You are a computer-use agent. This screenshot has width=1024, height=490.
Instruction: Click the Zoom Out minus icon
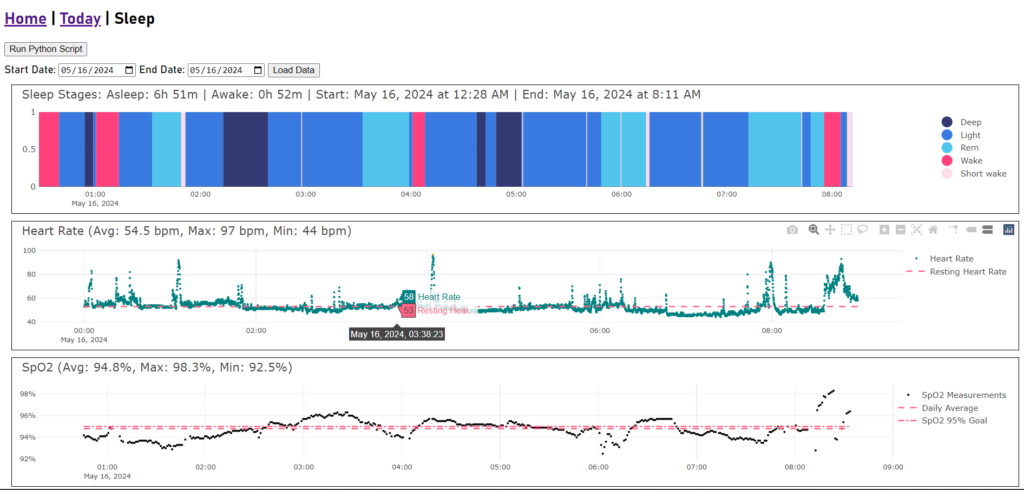click(x=900, y=230)
